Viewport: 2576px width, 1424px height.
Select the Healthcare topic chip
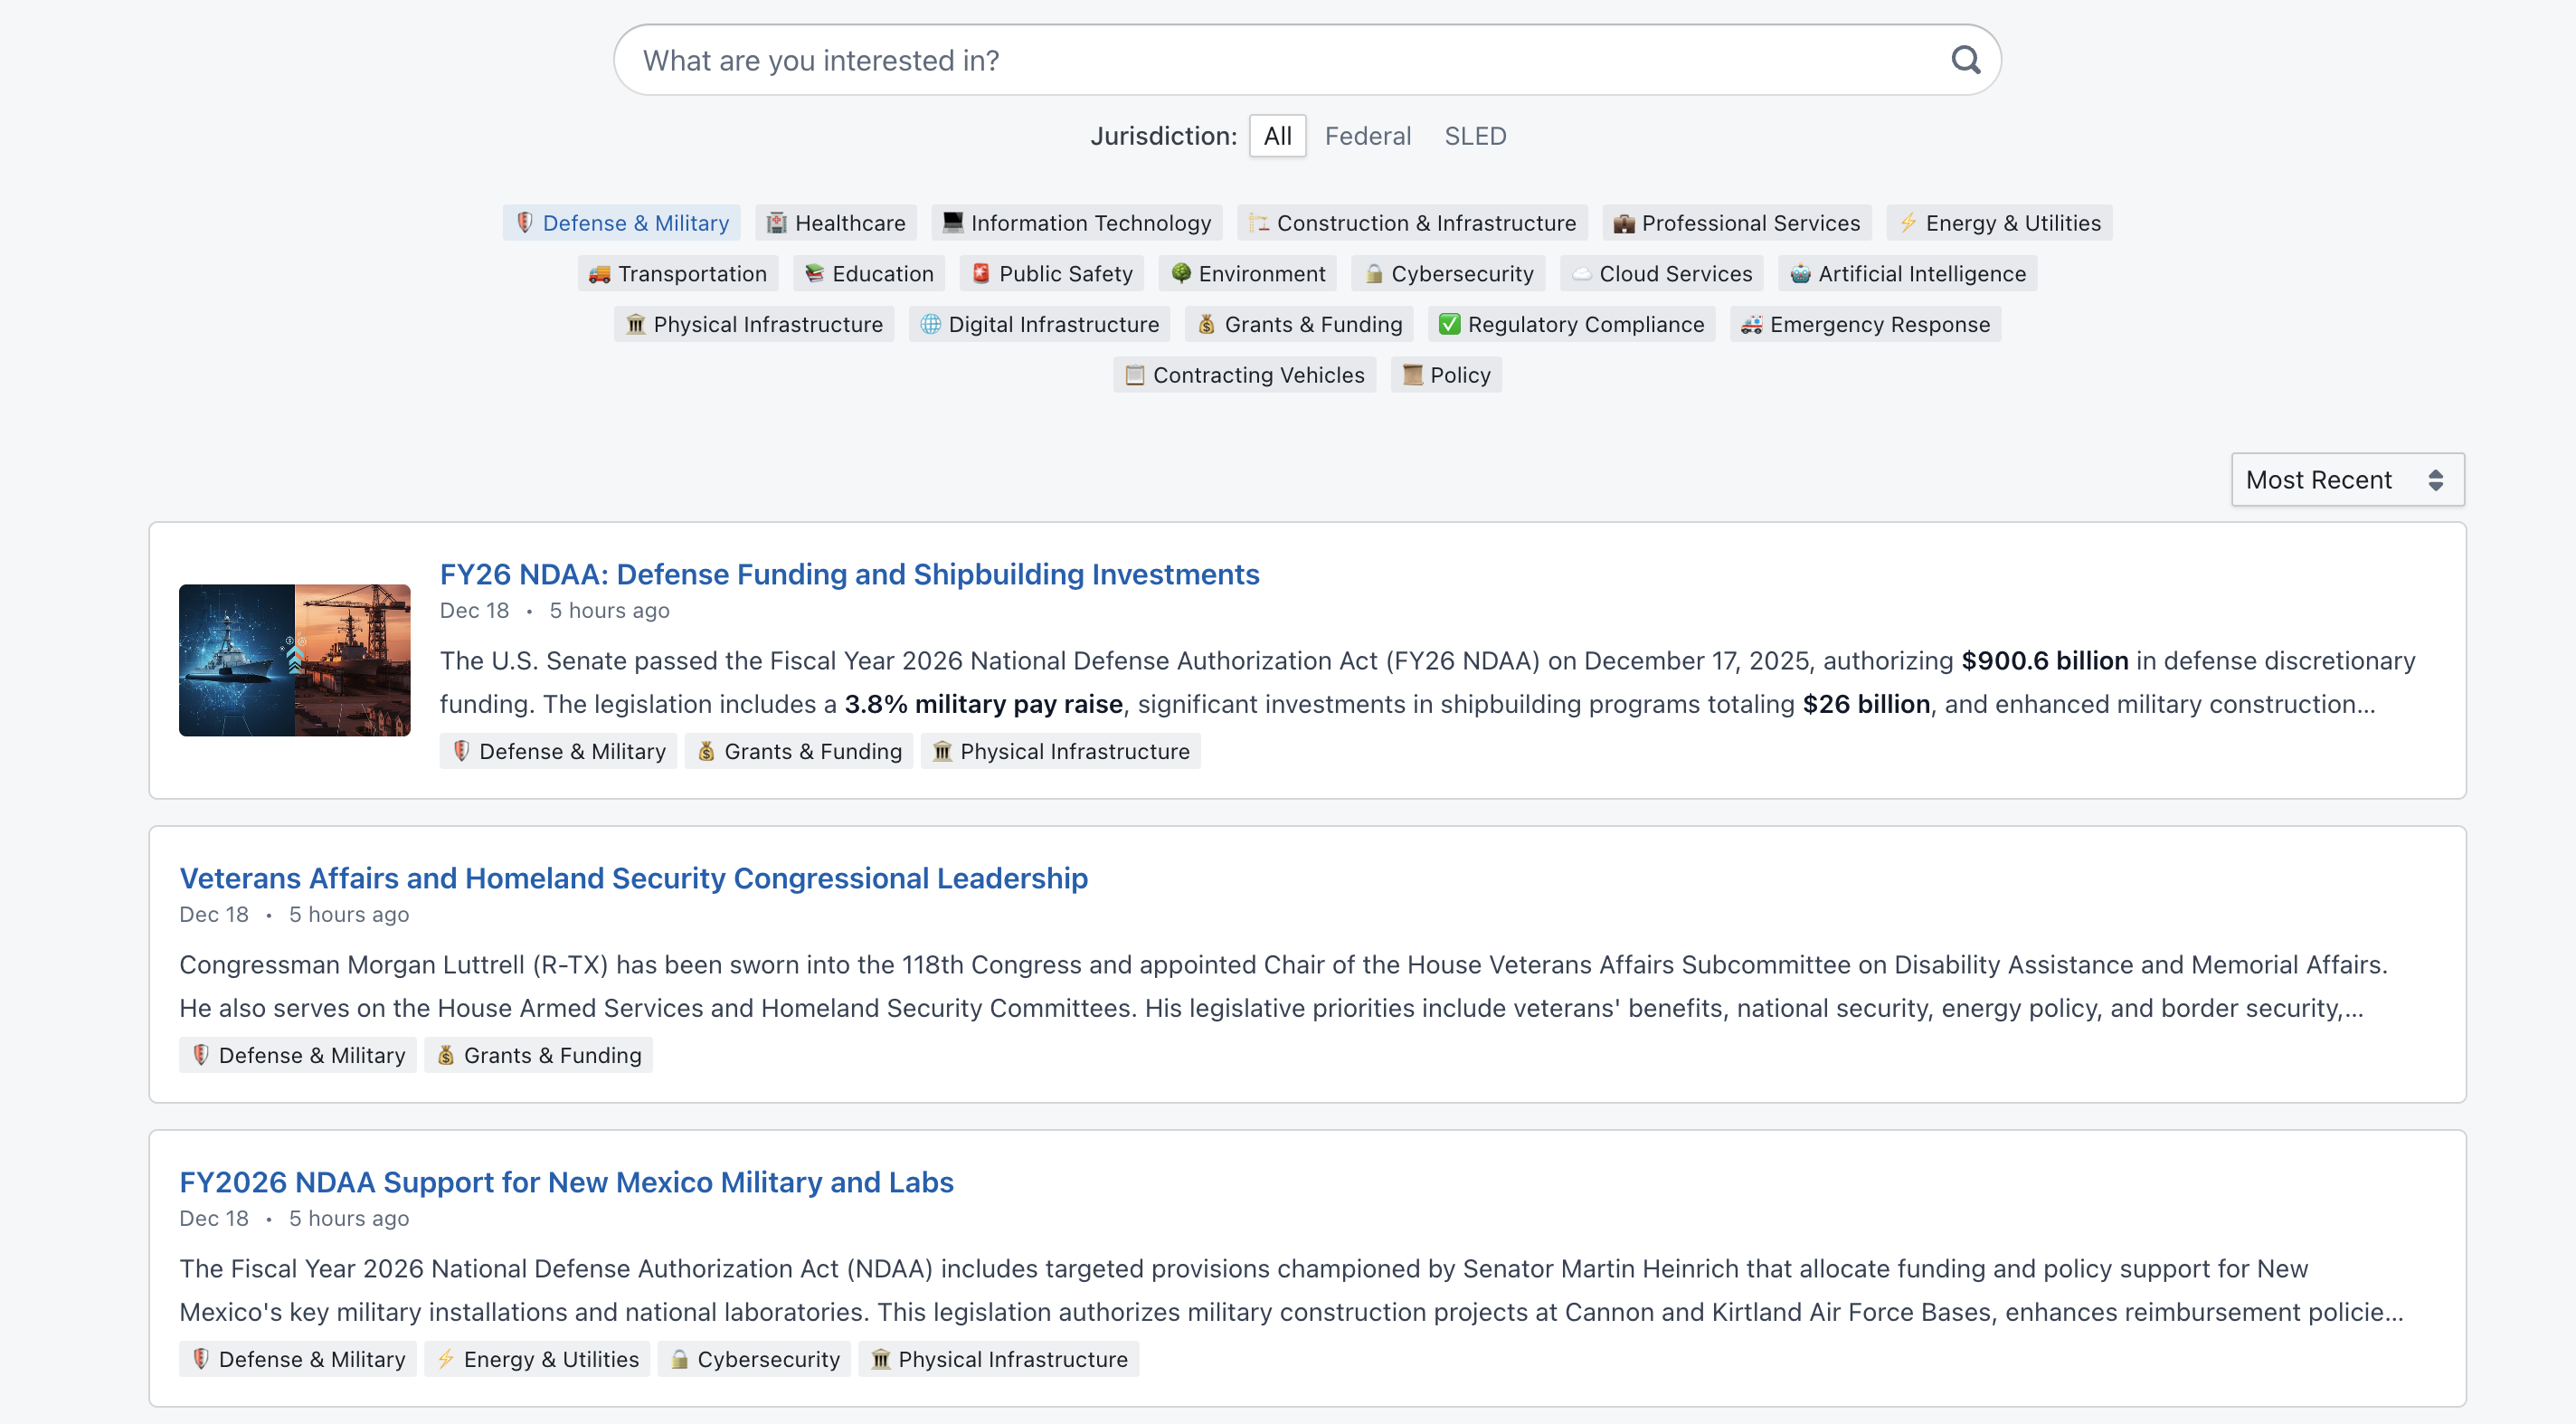[836, 223]
